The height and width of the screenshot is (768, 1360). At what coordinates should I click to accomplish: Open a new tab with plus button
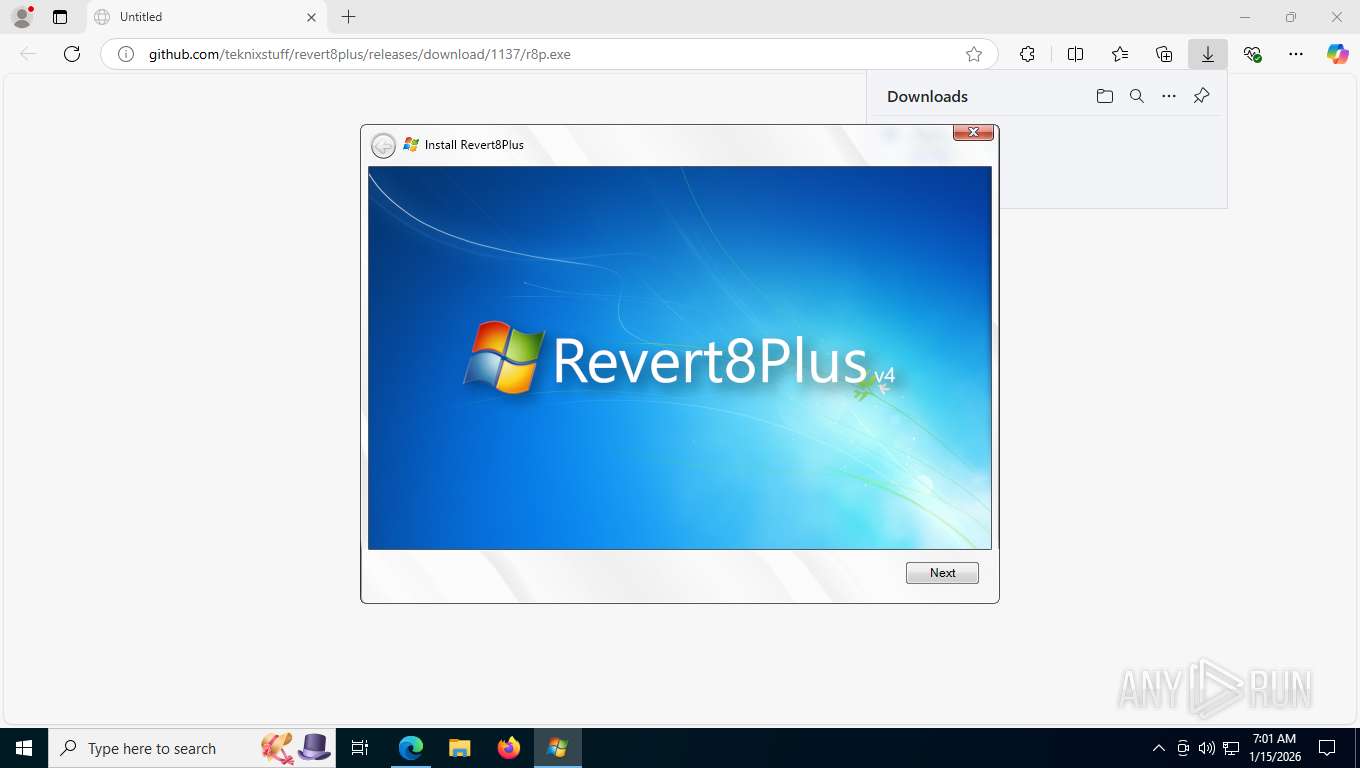click(x=348, y=17)
